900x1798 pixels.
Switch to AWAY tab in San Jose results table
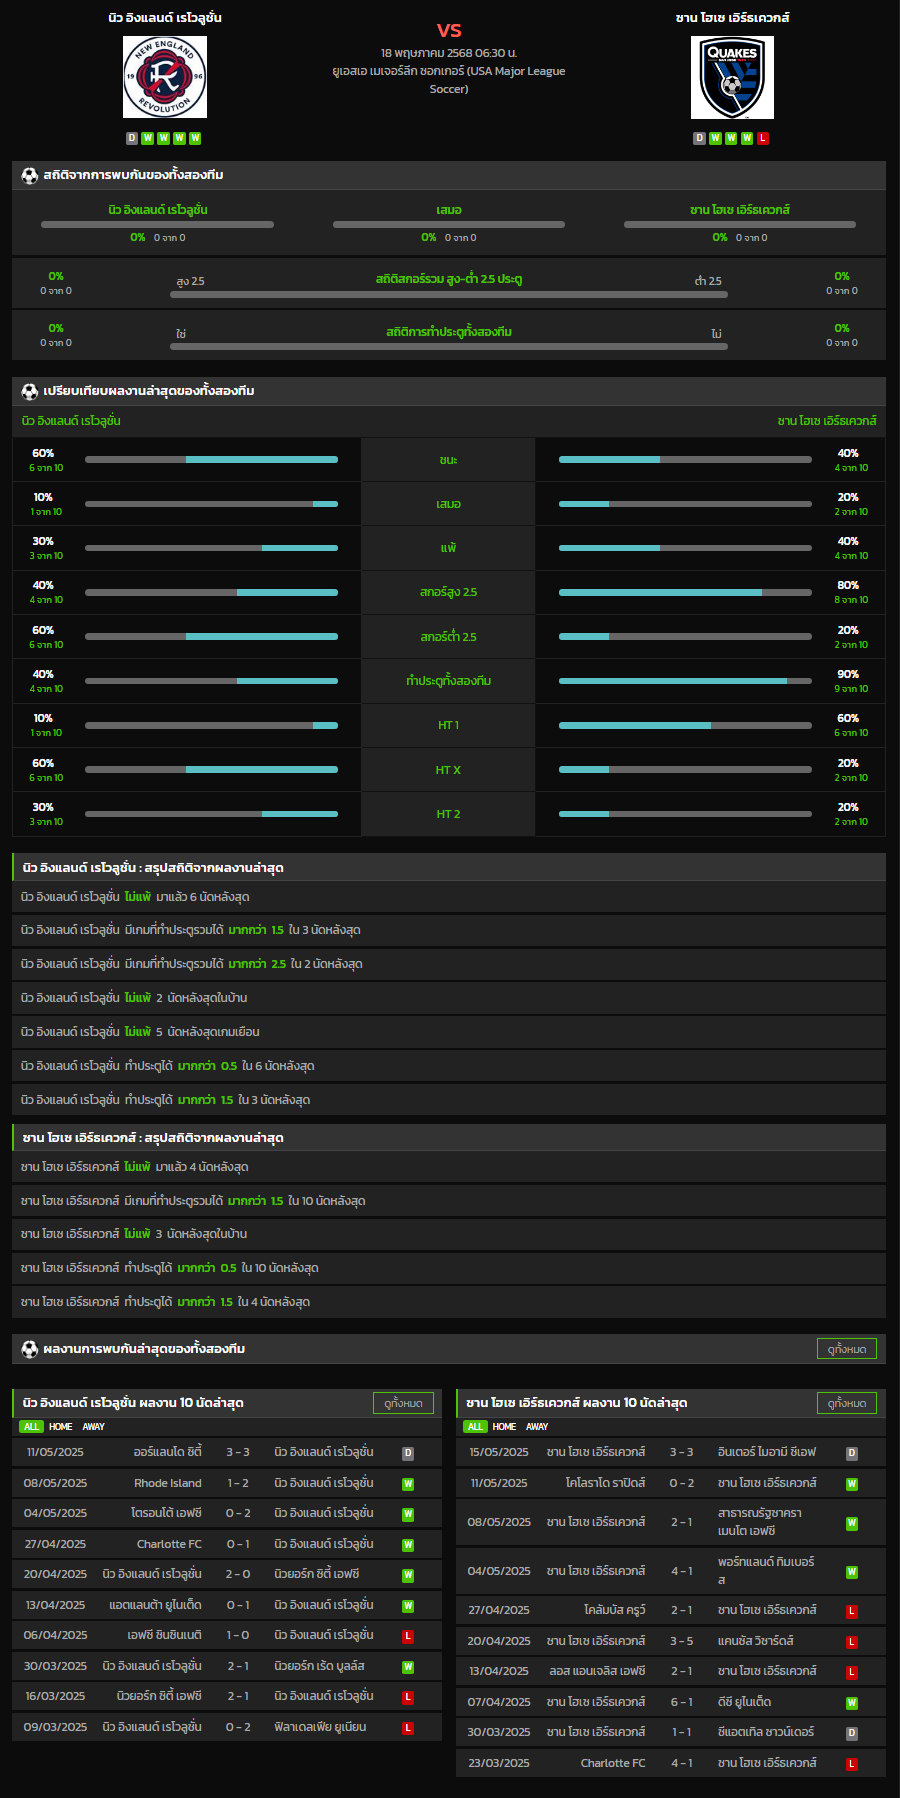tap(537, 1427)
